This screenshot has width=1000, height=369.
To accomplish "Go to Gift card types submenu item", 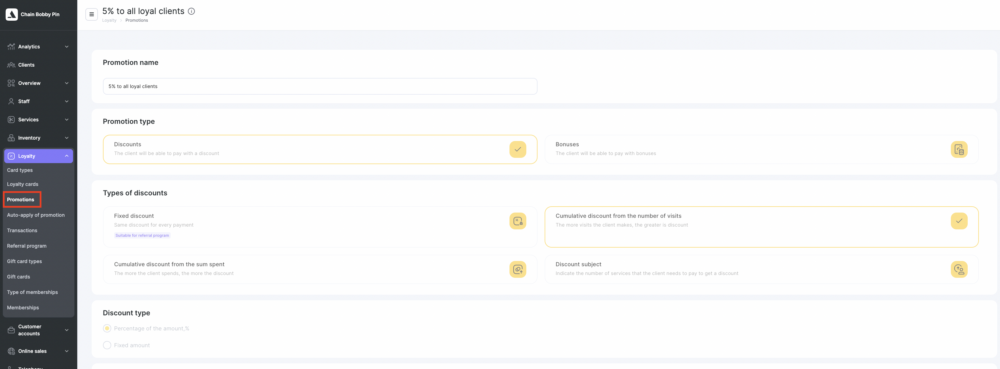I will pos(24,261).
